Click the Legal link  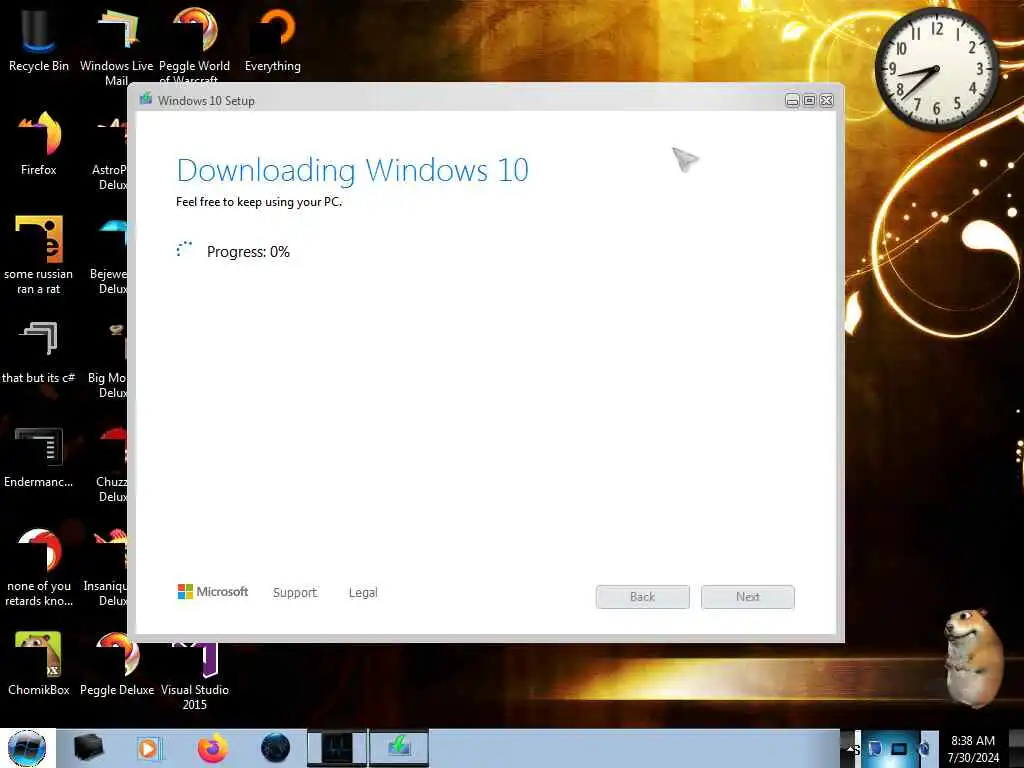pyautogui.click(x=363, y=592)
